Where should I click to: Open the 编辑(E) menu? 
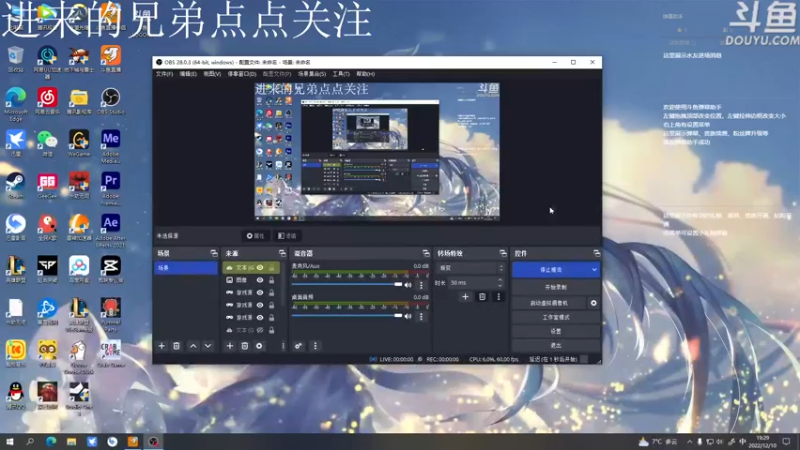click(188, 74)
